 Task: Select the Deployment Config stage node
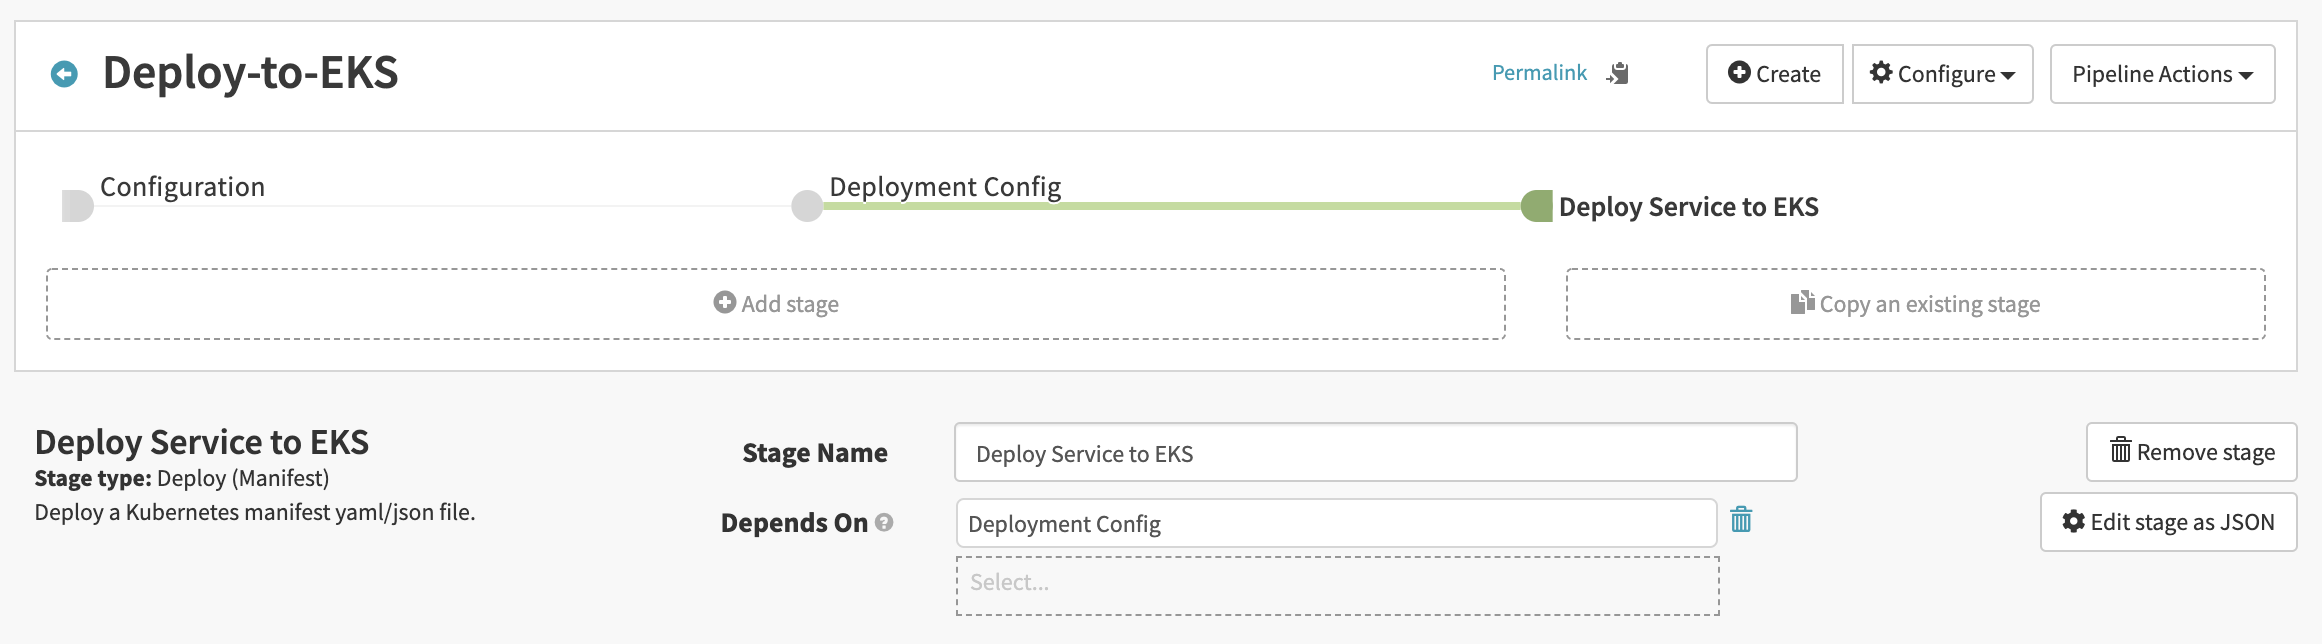[807, 206]
